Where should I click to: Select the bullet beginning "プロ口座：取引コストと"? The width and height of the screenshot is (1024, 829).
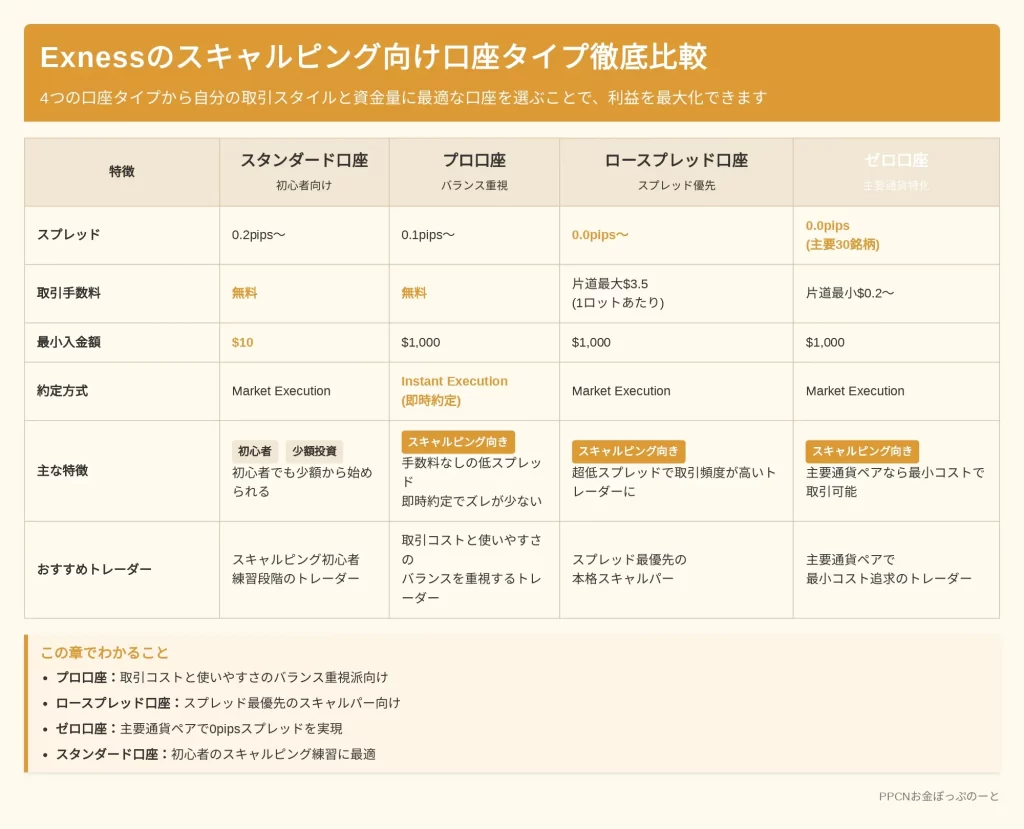click(x=222, y=677)
